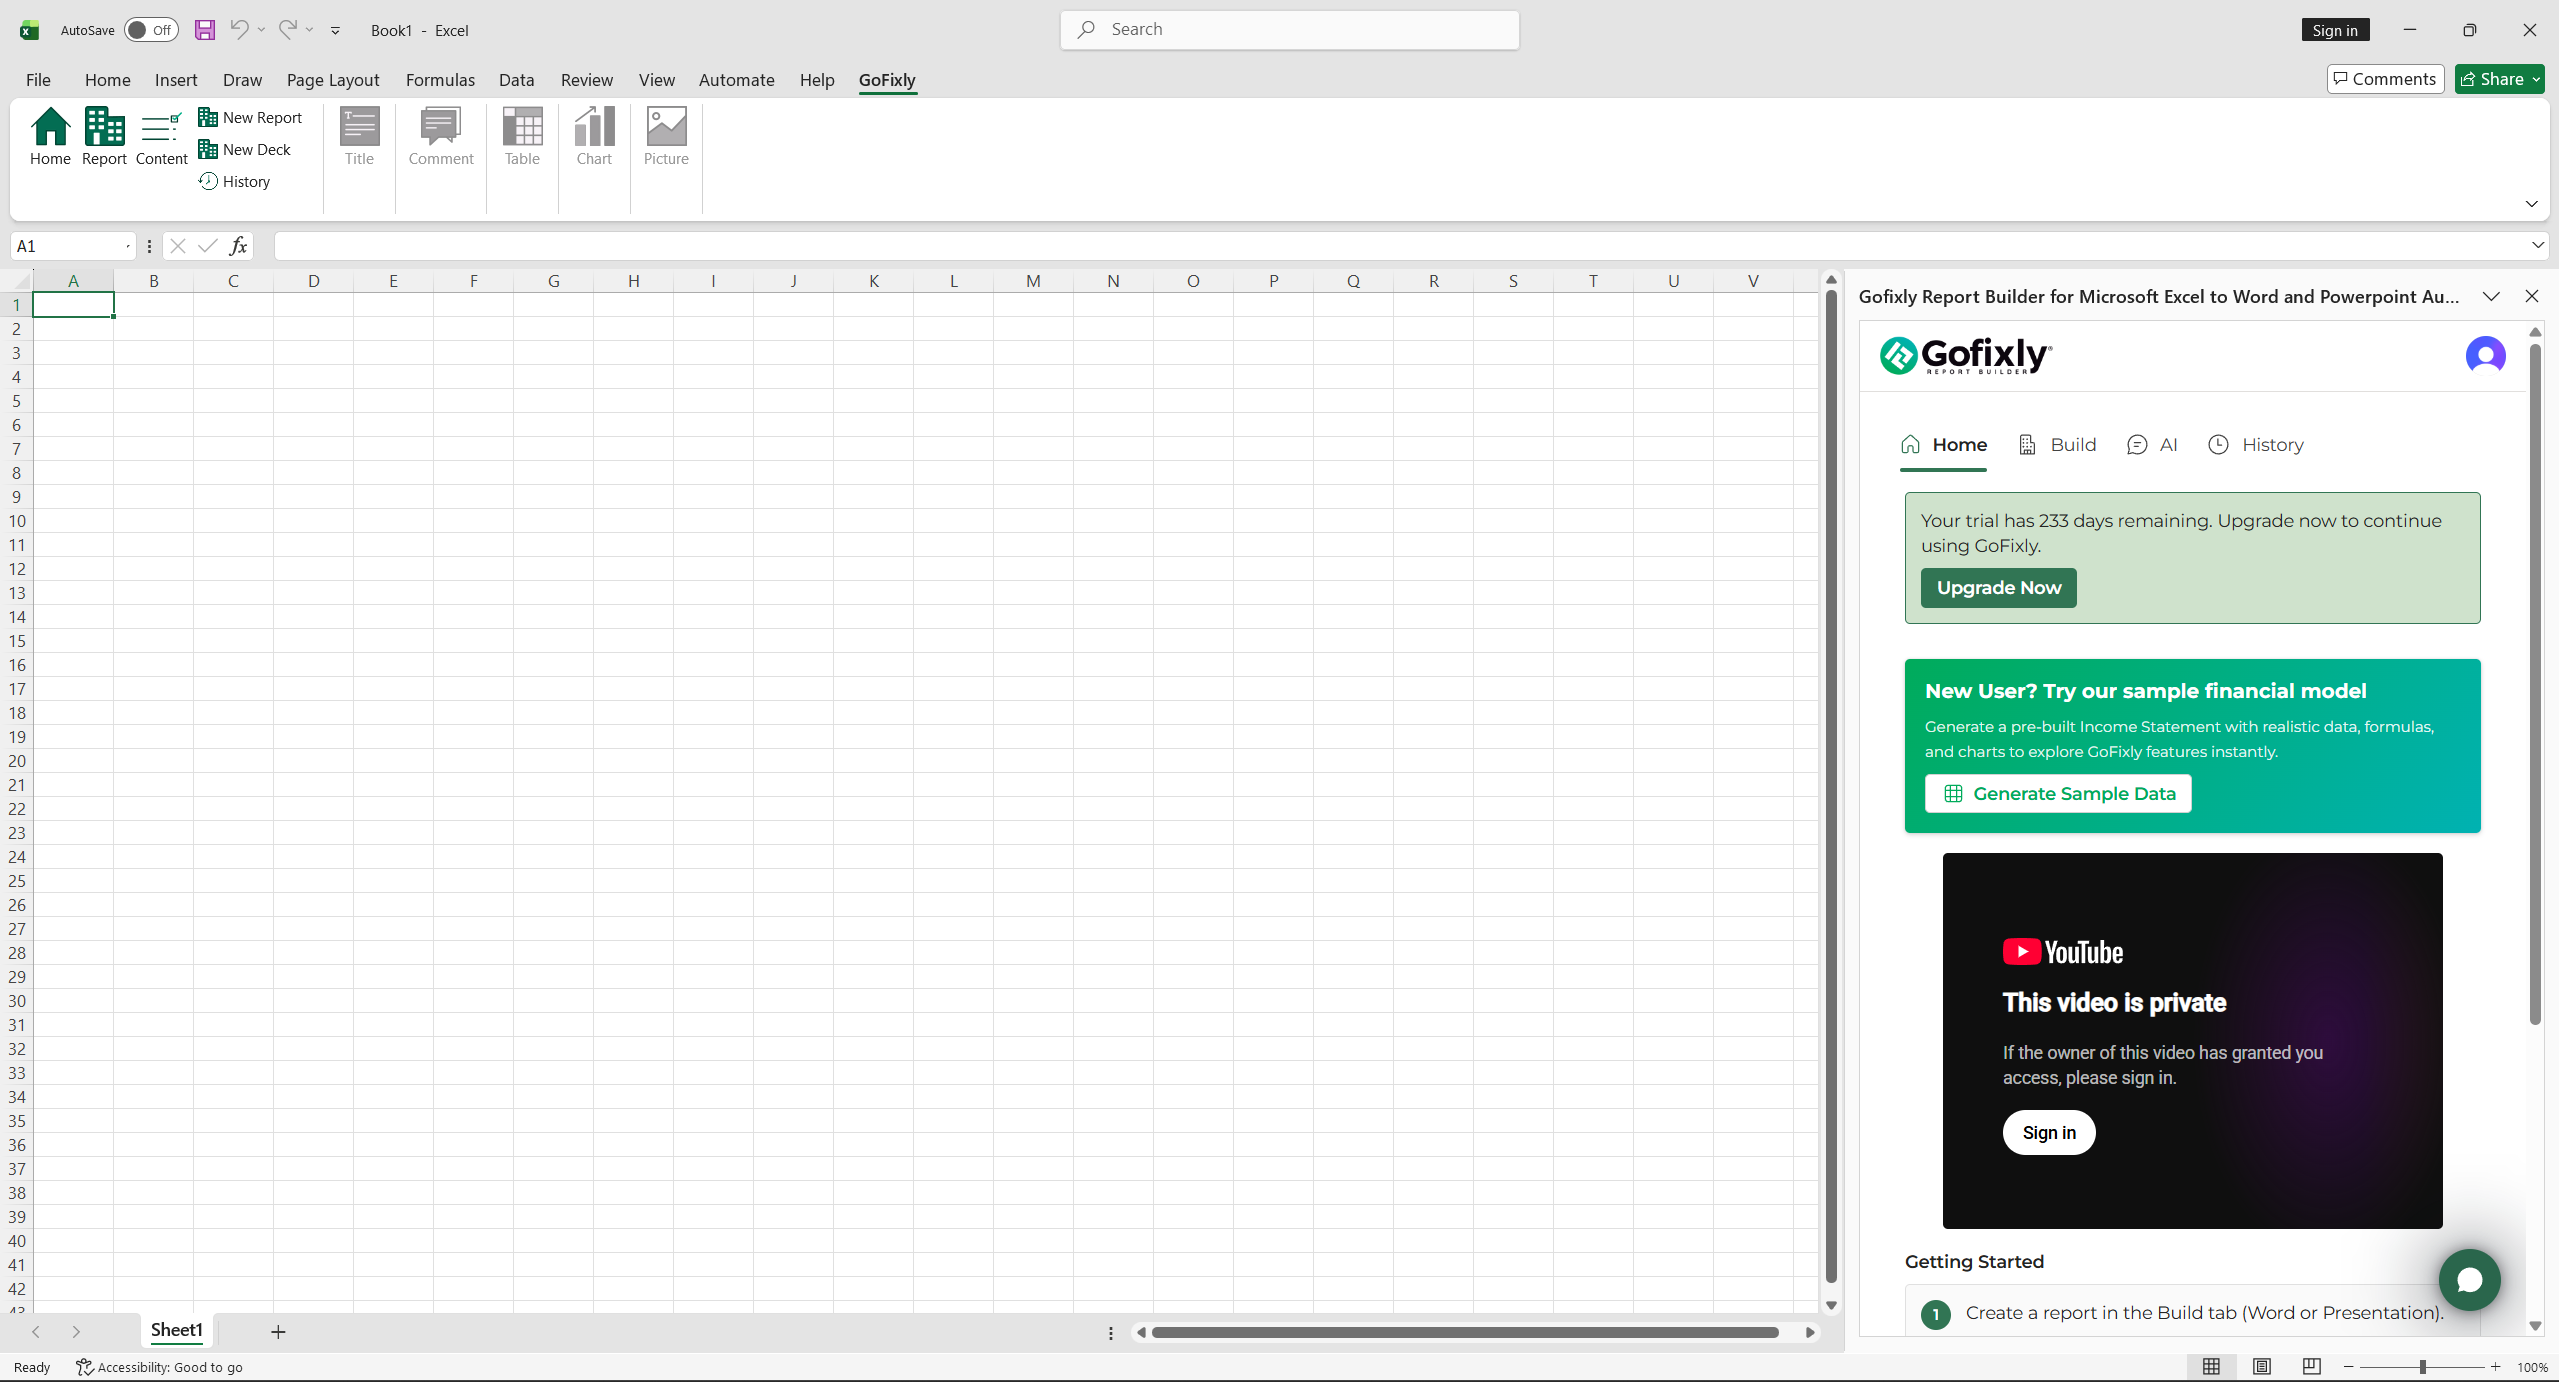Click the Search box in title bar
Viewport: 2559px width, 1382px height.
(x=1289, y=30)
